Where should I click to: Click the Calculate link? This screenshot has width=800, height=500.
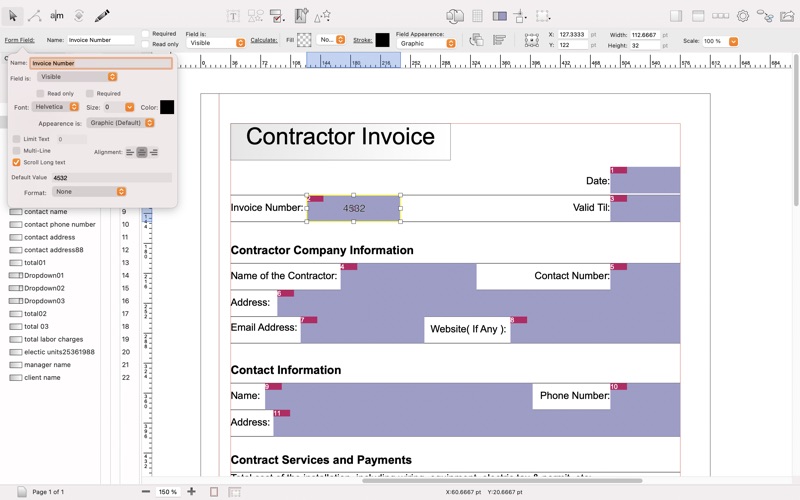(x=264, y=40)
